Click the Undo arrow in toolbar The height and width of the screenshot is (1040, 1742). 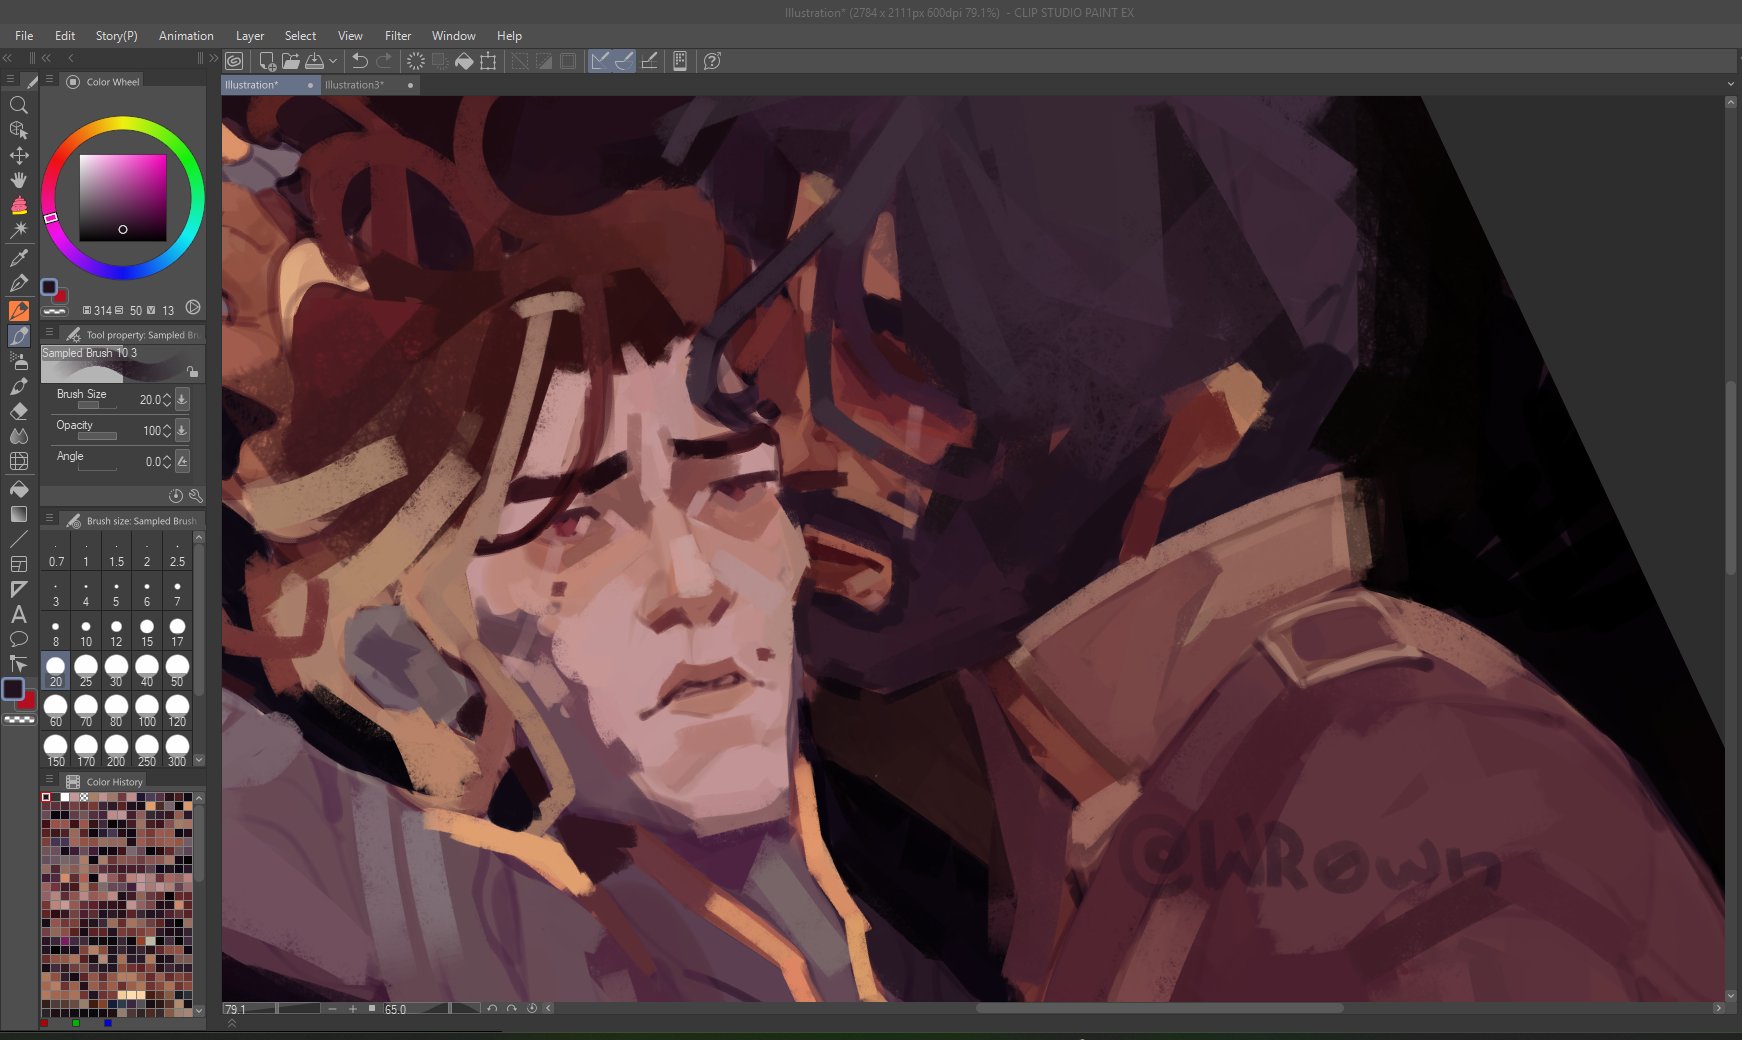[360, 61]
